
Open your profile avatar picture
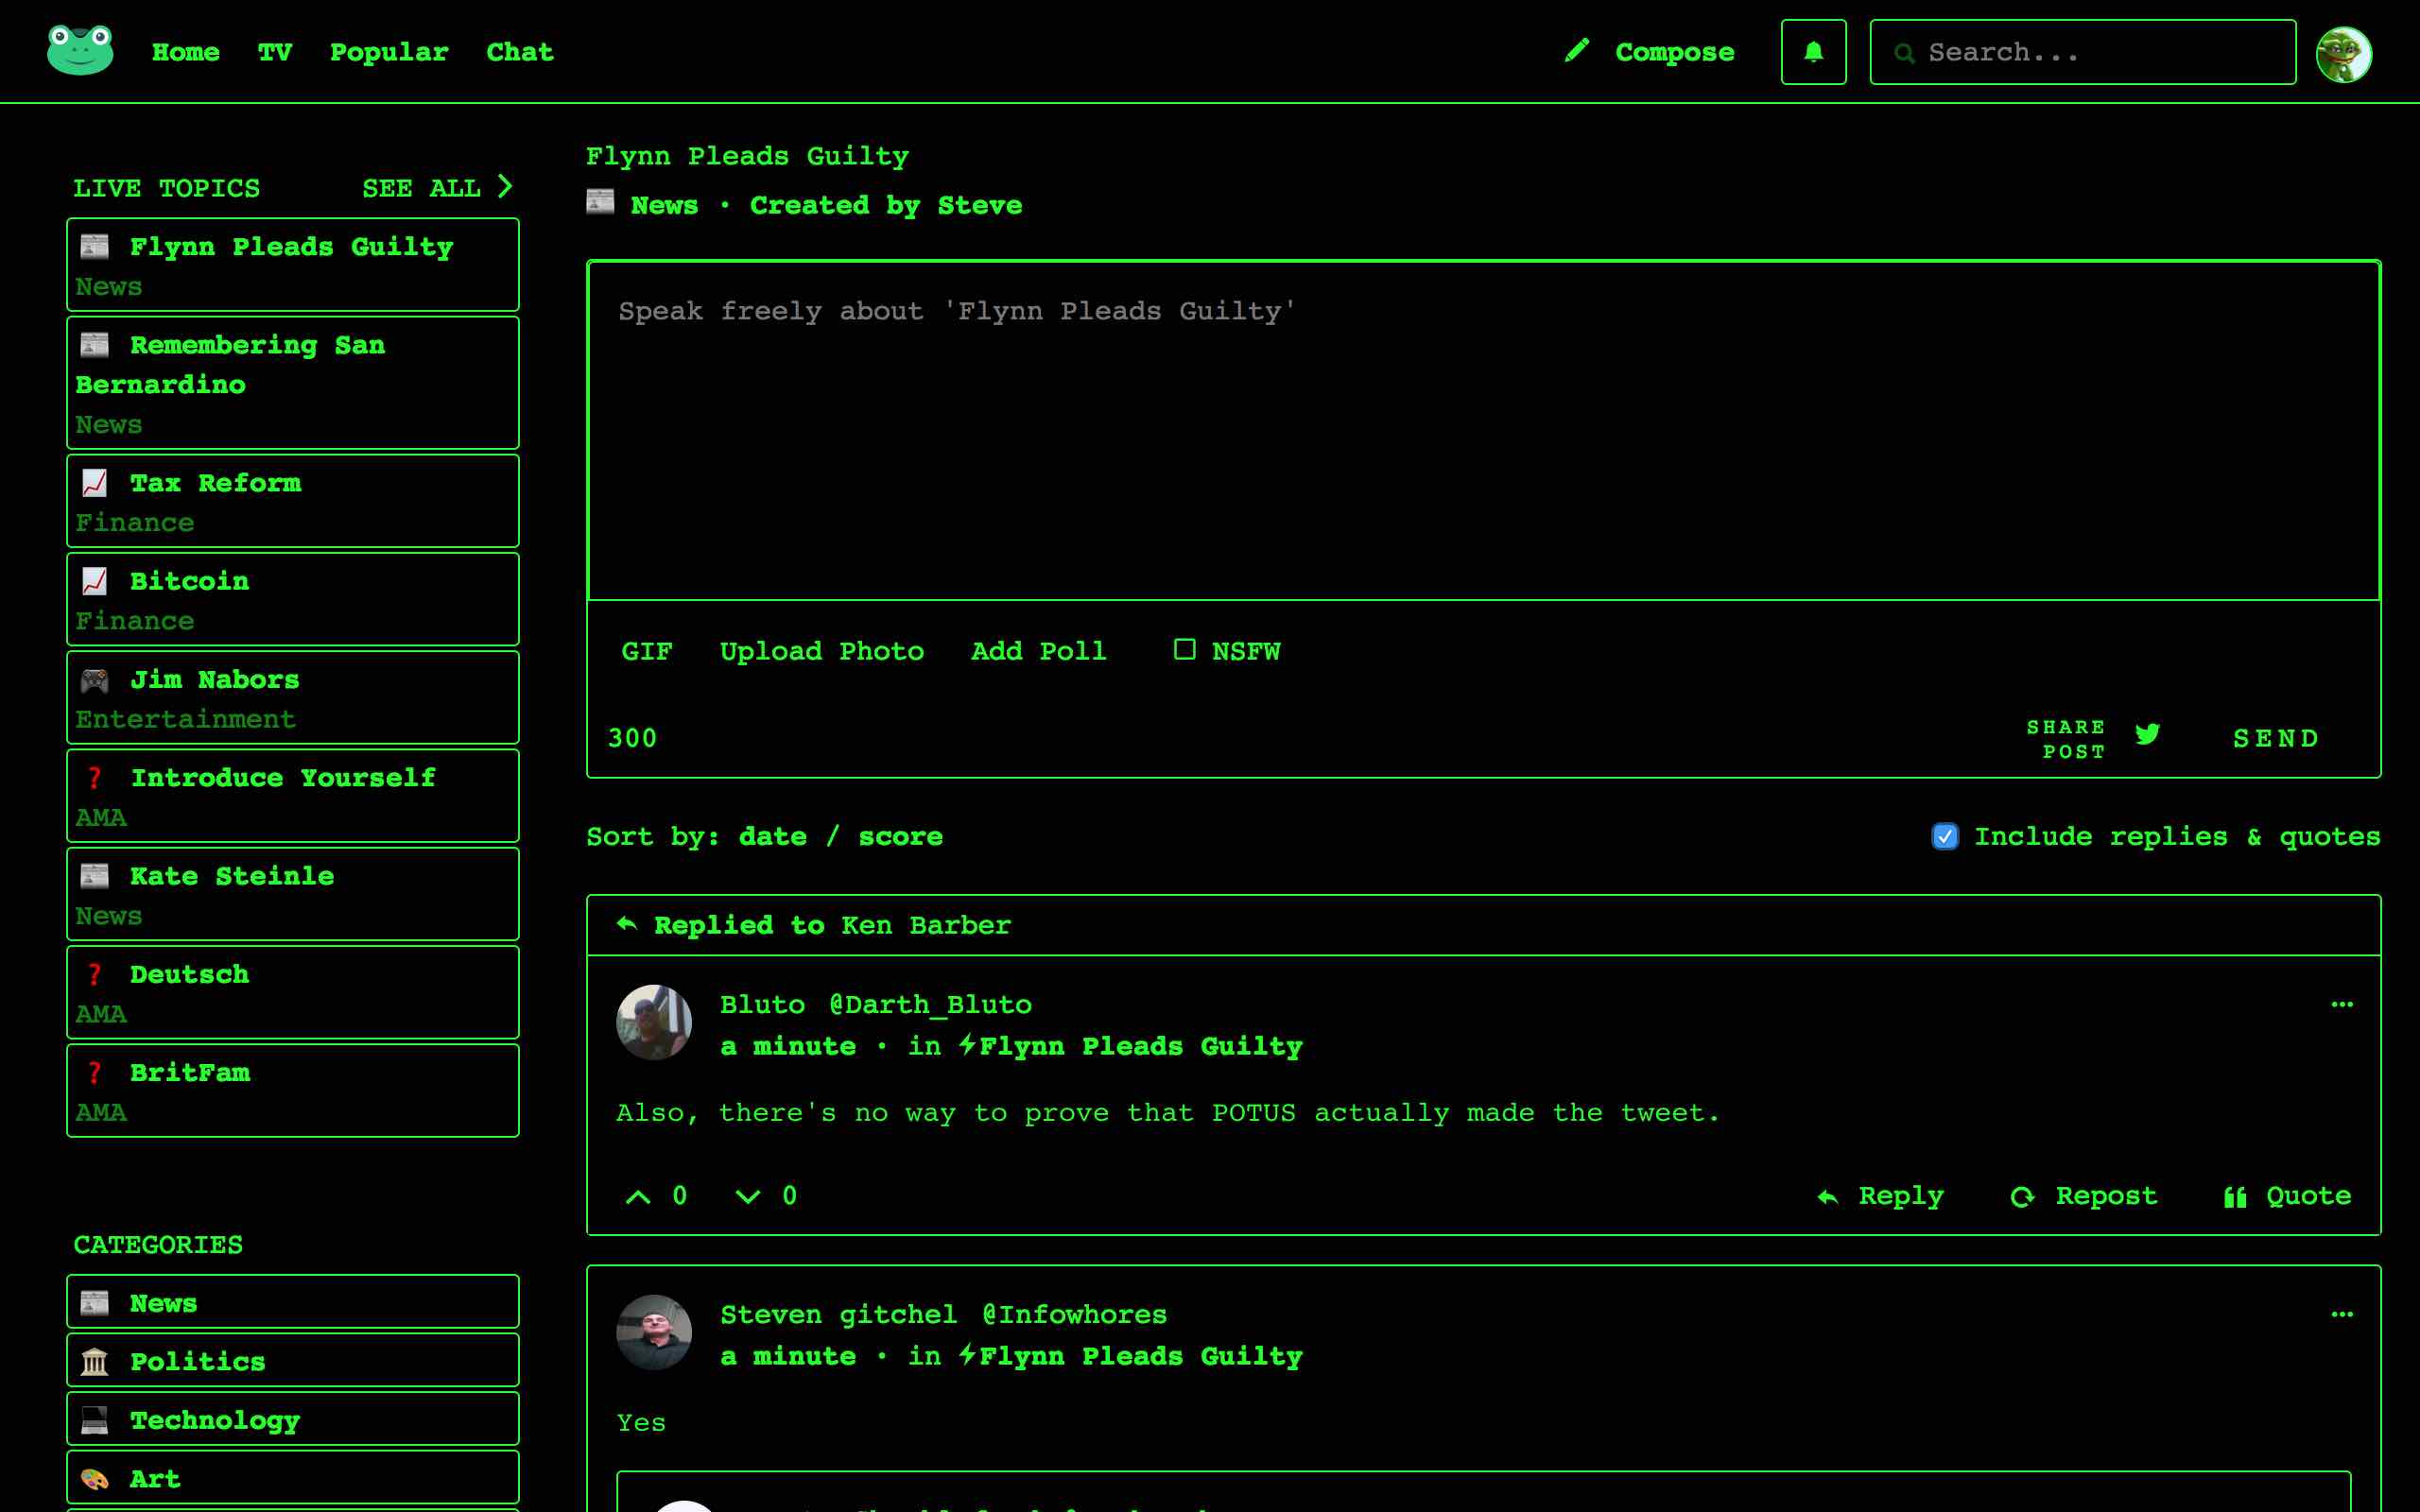point(2344,52)
